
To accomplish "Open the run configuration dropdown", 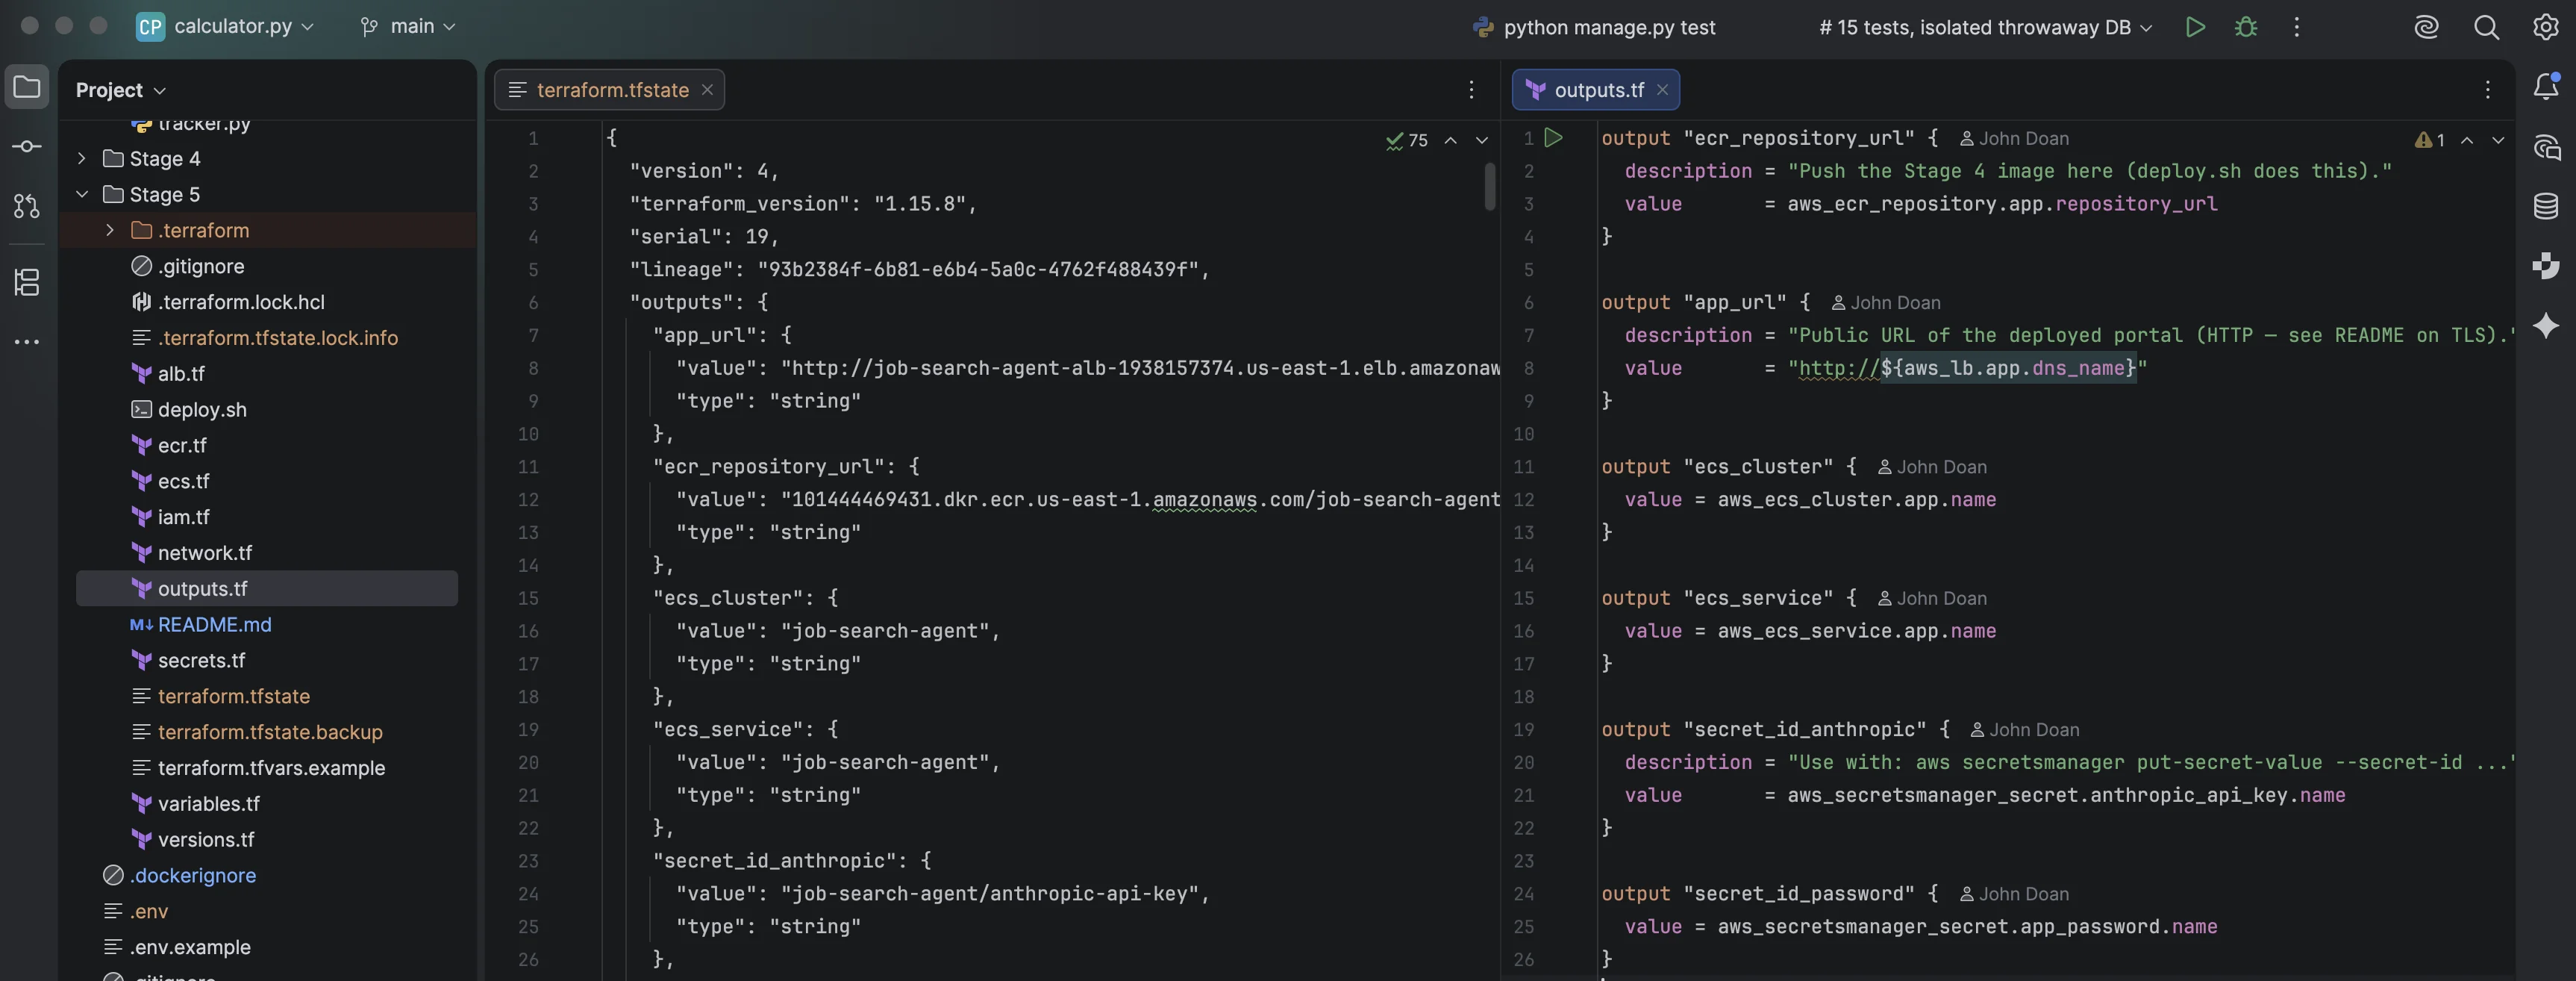I will point(1986,27).
